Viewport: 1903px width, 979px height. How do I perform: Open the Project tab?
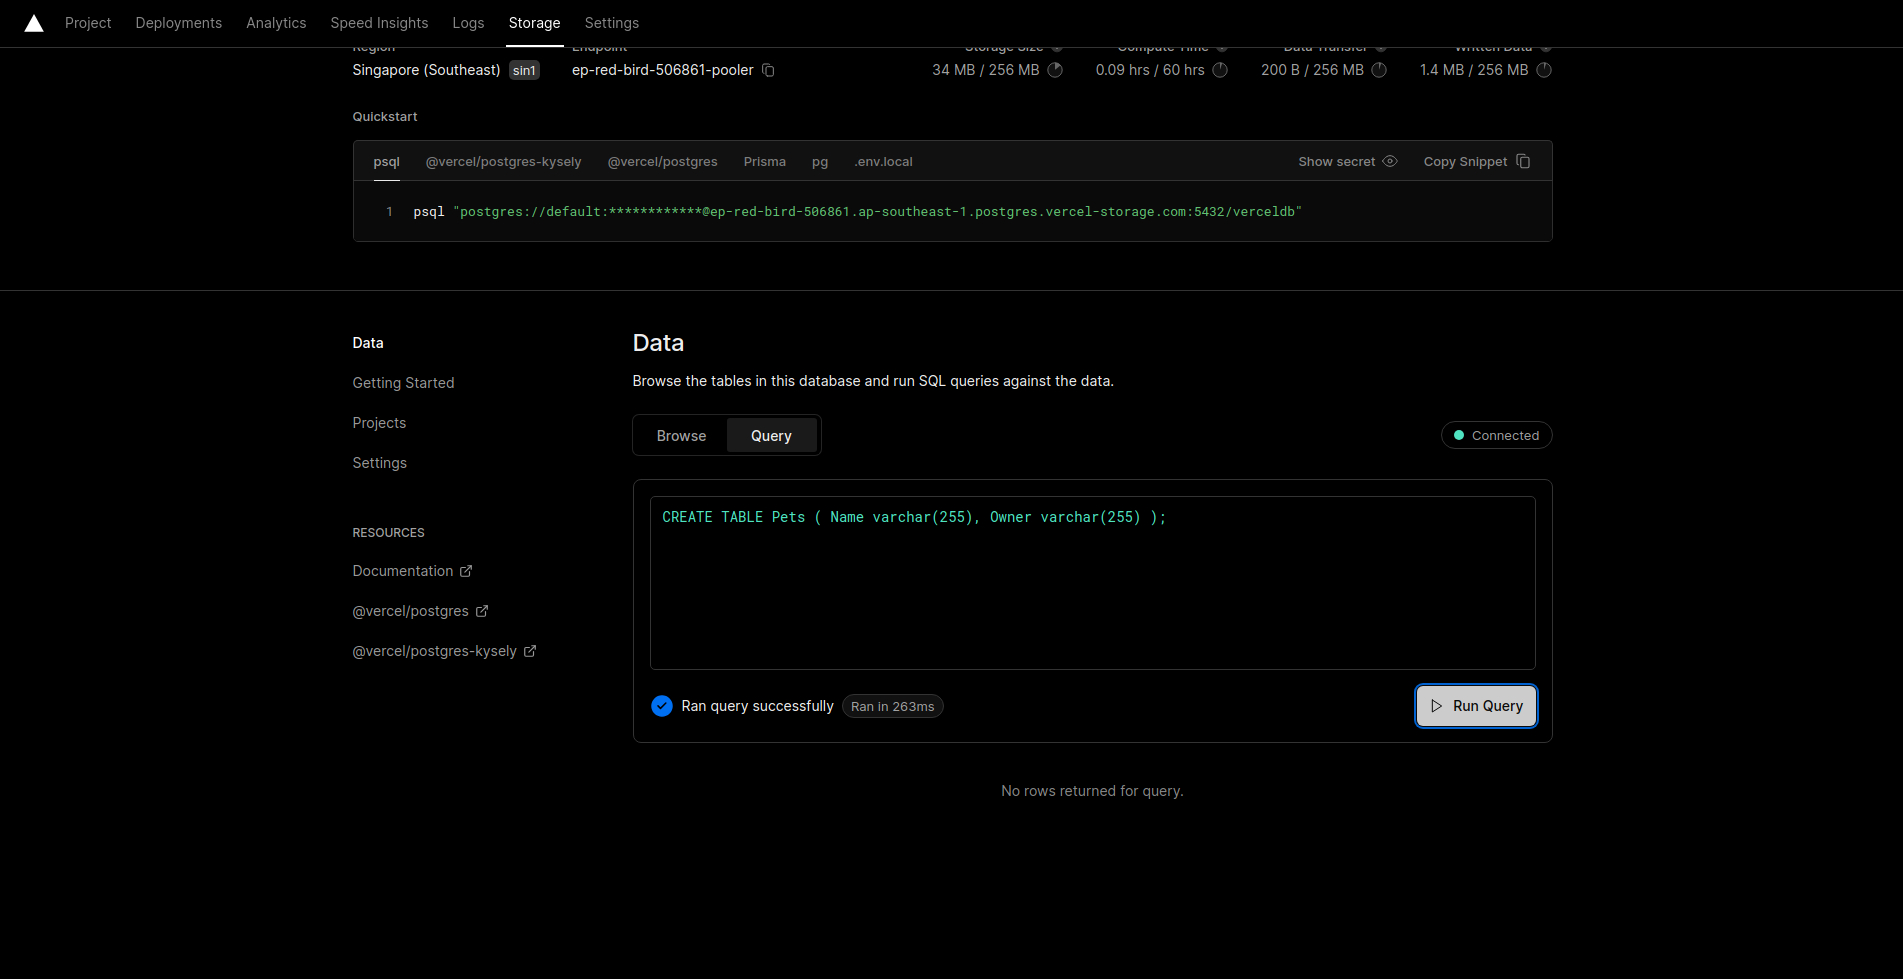tap(88, 23)
